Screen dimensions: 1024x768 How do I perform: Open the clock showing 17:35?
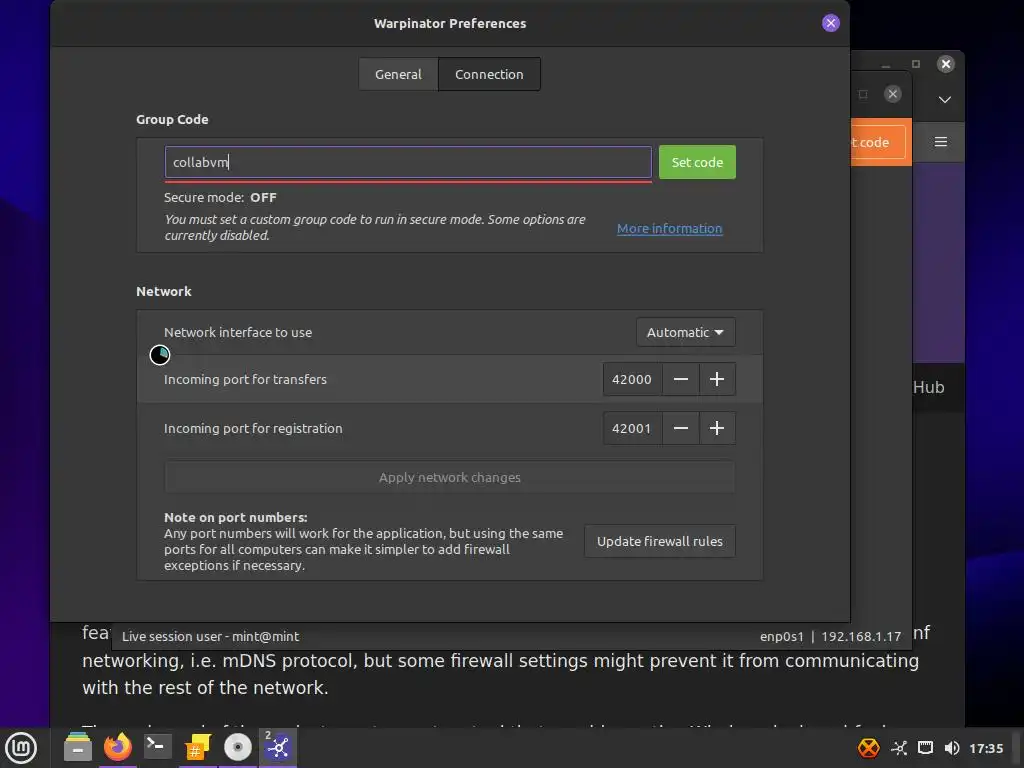pyautogui.click(x=985, y=748)
